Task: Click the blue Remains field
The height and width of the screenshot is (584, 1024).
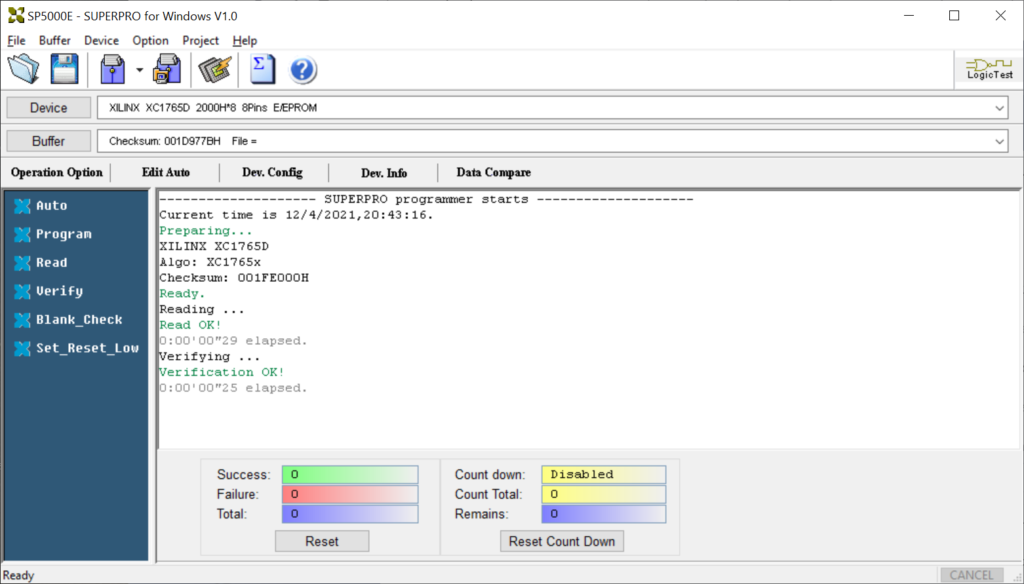Action: click(603, 513)
